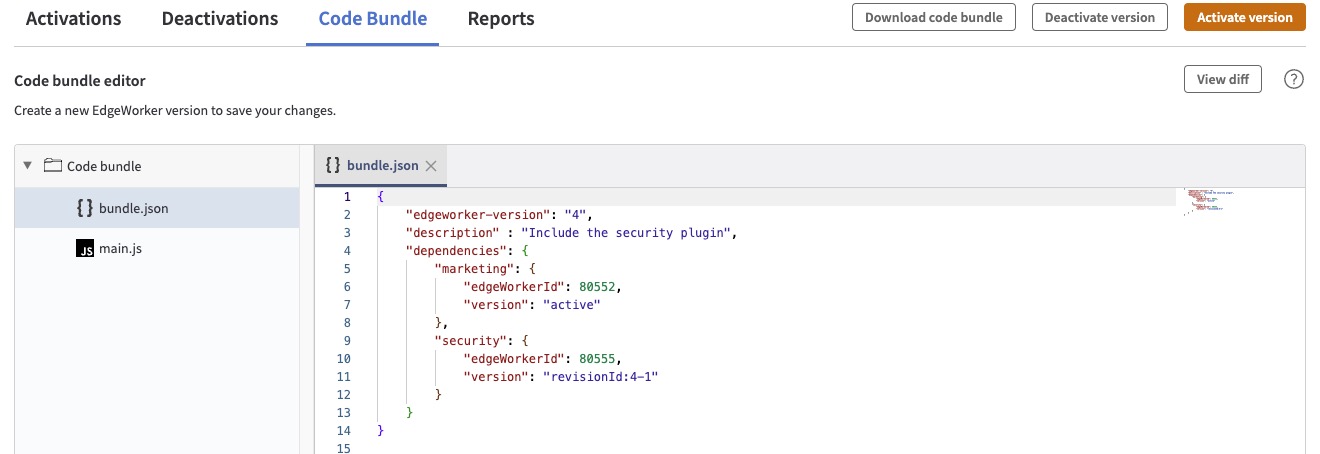Open the Deactivations tab

[220, 19]
